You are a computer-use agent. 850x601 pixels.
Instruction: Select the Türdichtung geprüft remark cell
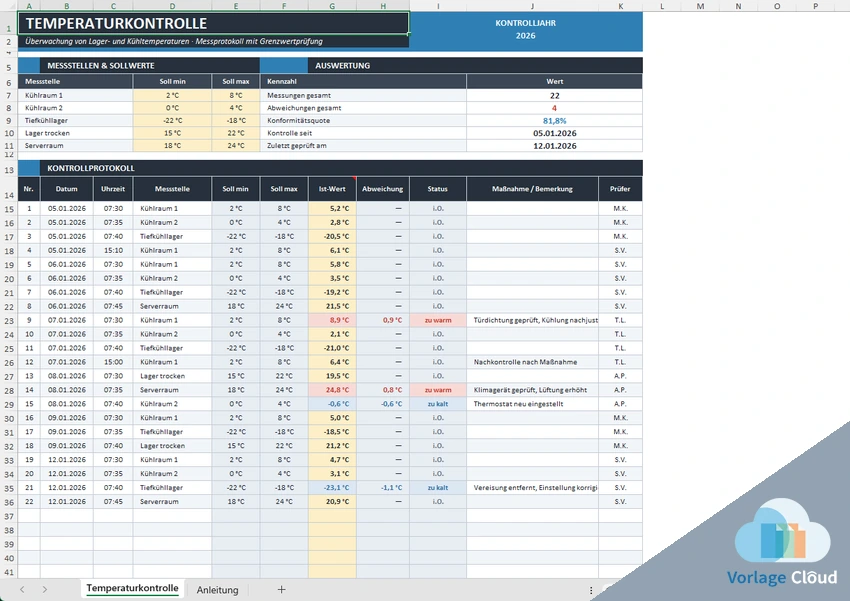click(x=532, y=320)
